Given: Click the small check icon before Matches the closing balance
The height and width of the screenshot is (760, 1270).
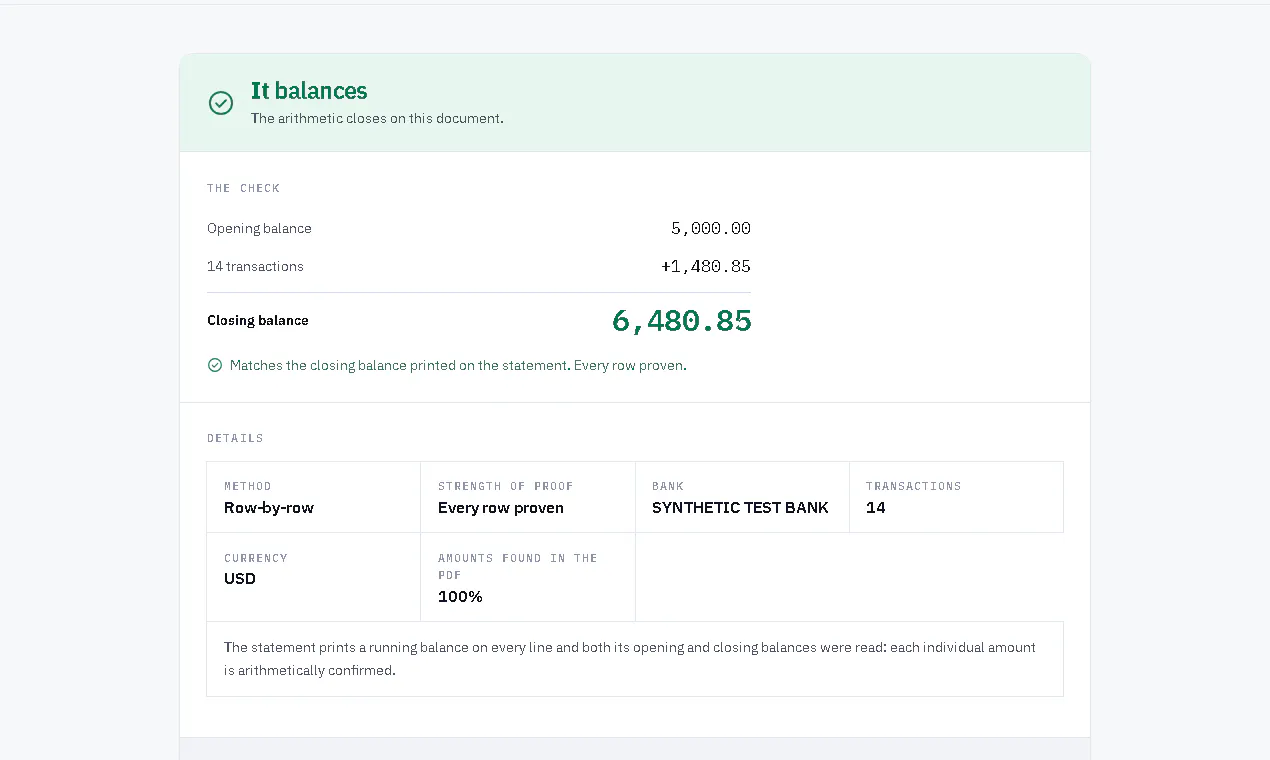Looking at the screenshot, I should tap(214, 366).
